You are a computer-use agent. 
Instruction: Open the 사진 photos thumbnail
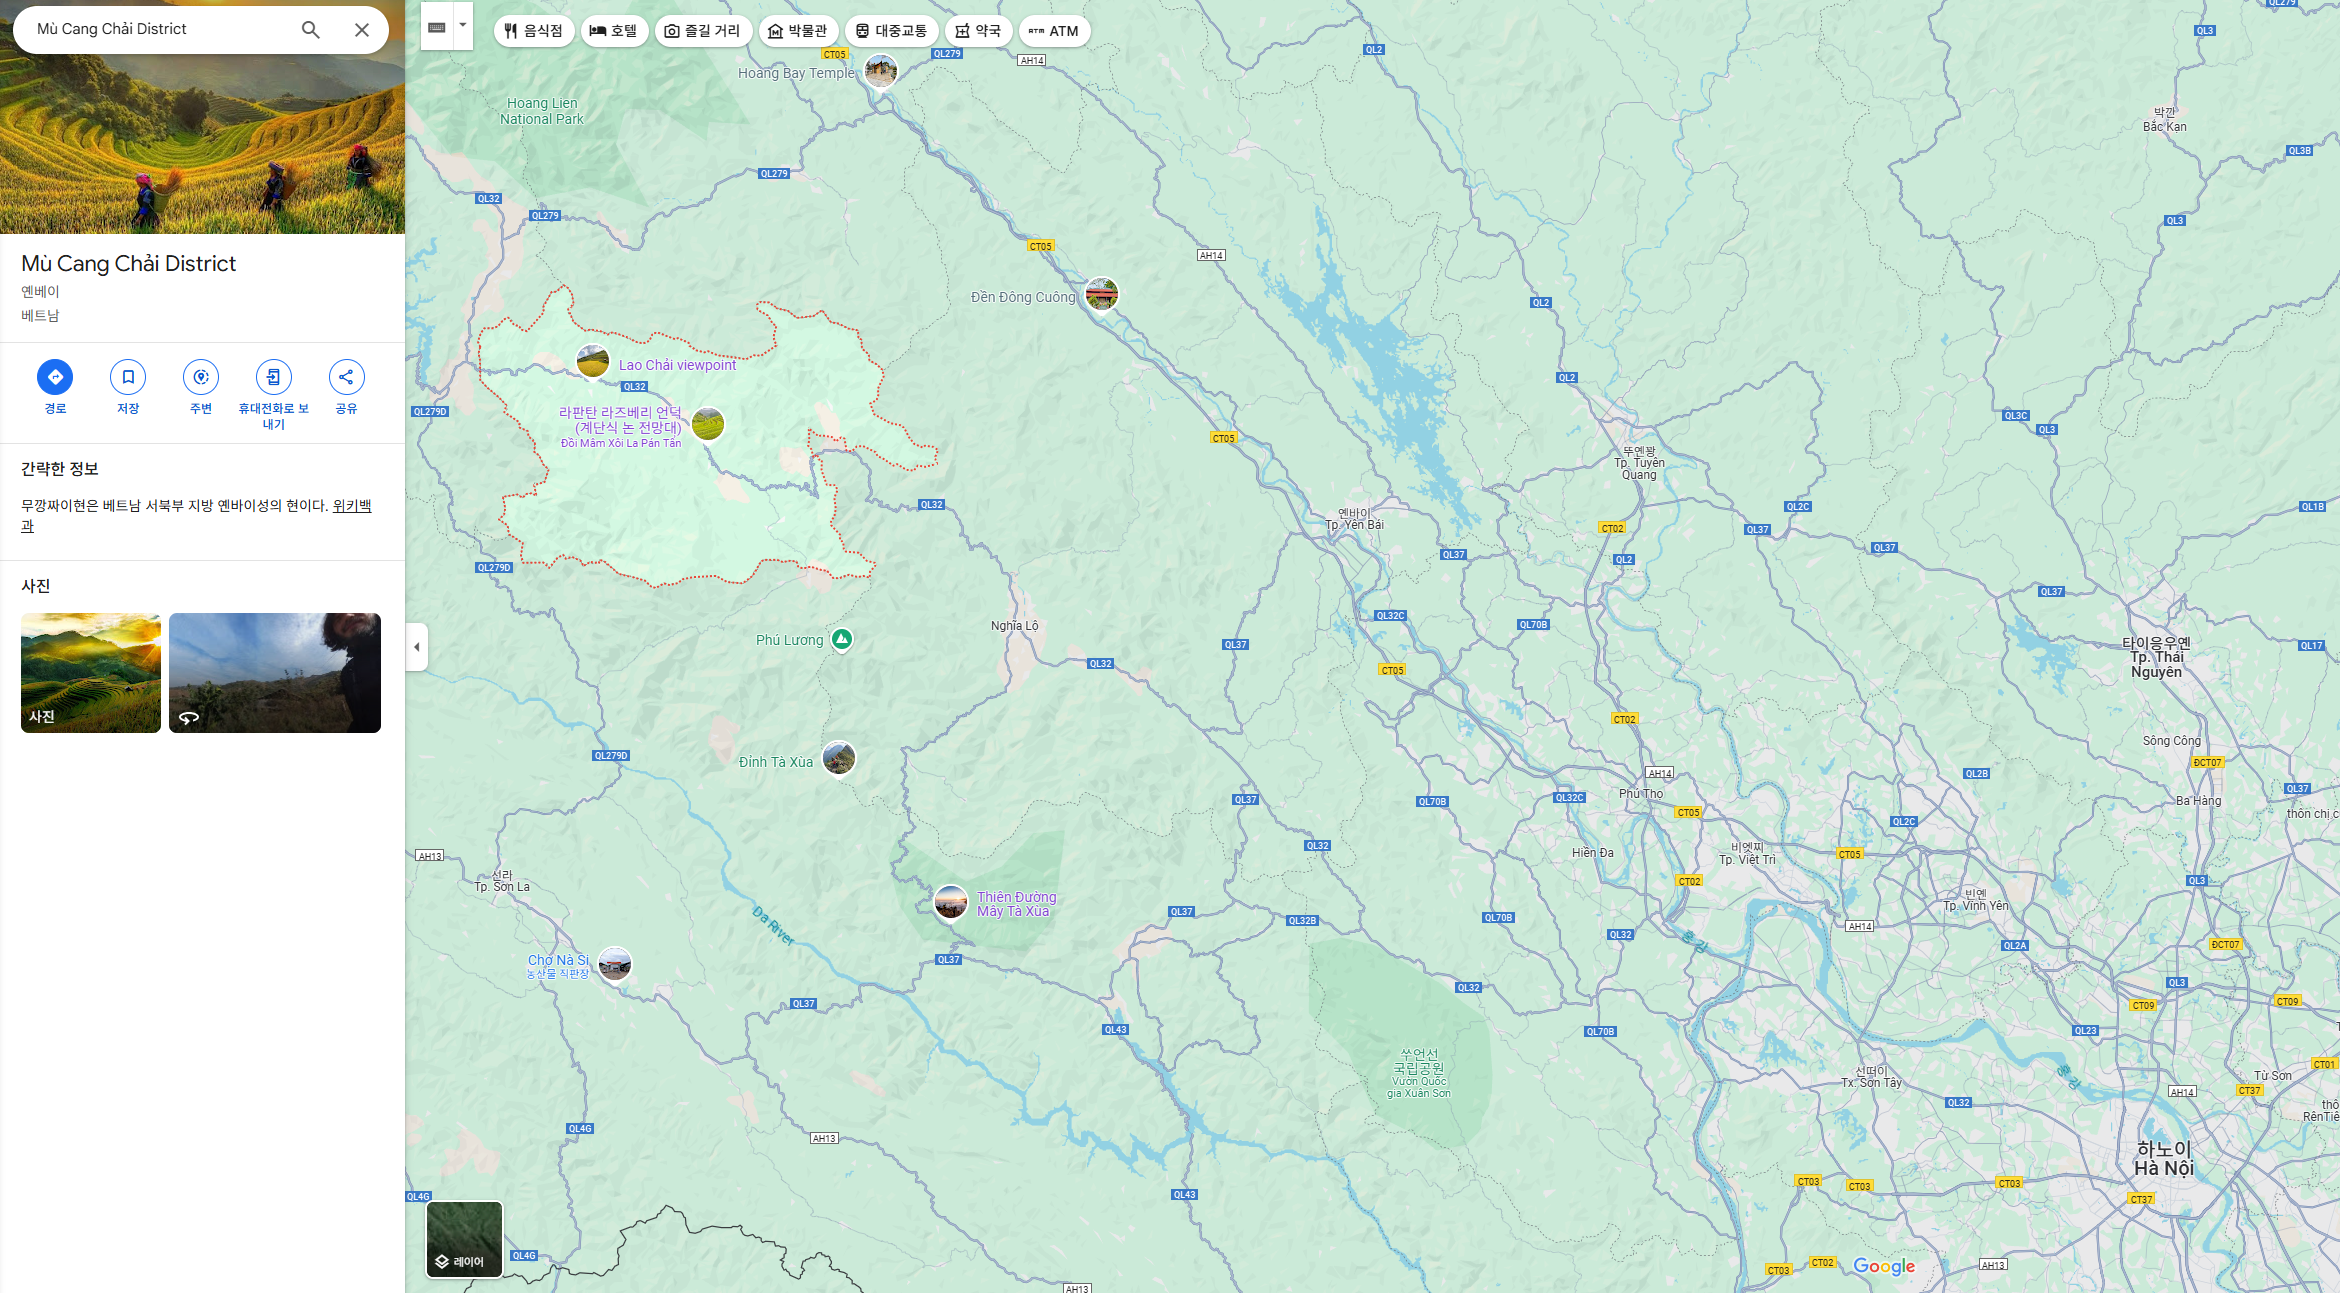[x=91, y=673]
